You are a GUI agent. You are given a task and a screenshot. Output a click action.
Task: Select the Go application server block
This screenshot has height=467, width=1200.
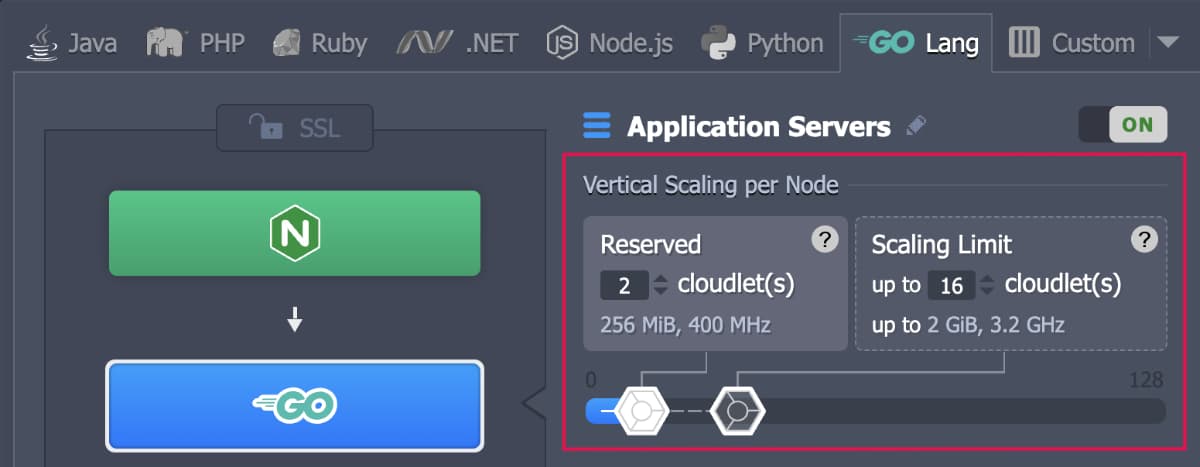tap(295, 405)
